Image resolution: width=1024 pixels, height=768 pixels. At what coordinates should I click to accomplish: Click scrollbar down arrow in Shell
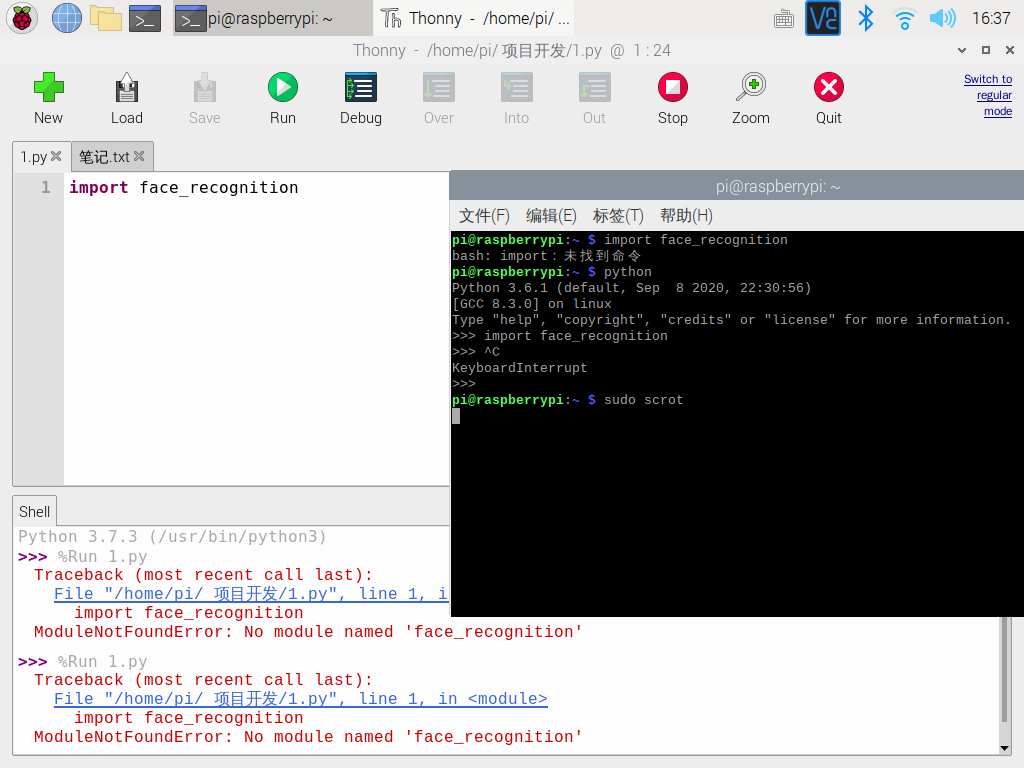[1006, 748]
